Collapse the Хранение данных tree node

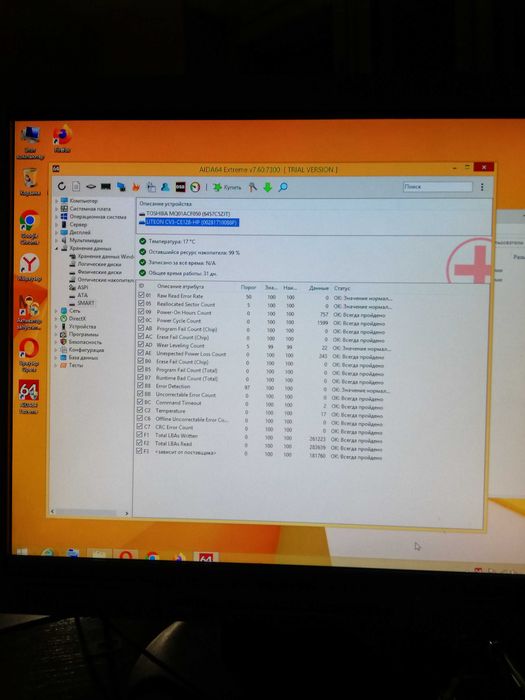click(57, 248)
